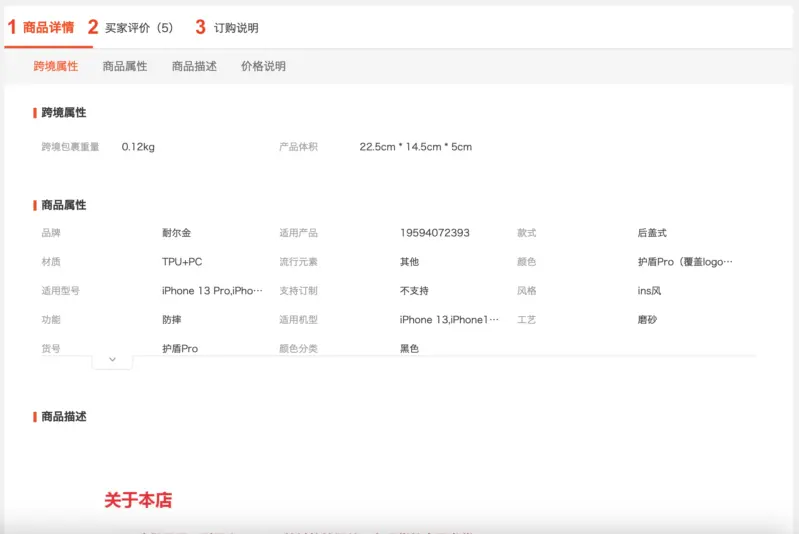
Task: Jump to the 商品属性 sub-tab
Action: click(x=125, y=66)
